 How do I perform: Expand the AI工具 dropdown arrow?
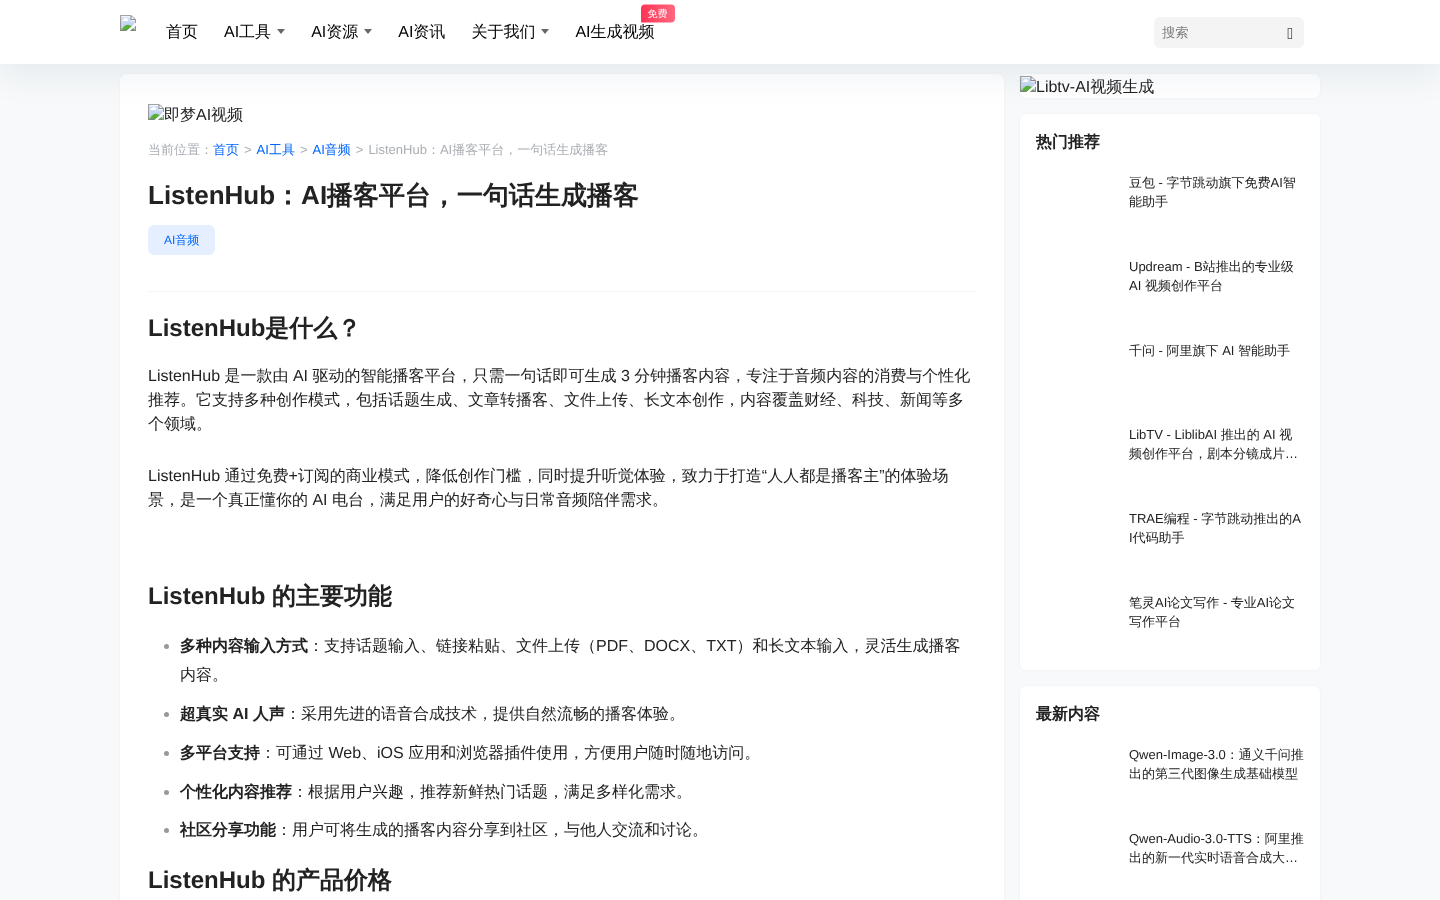[281, 32]
